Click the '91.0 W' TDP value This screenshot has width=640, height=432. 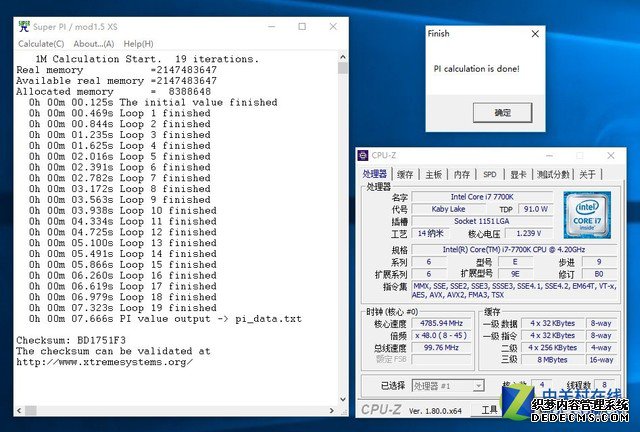536,209
